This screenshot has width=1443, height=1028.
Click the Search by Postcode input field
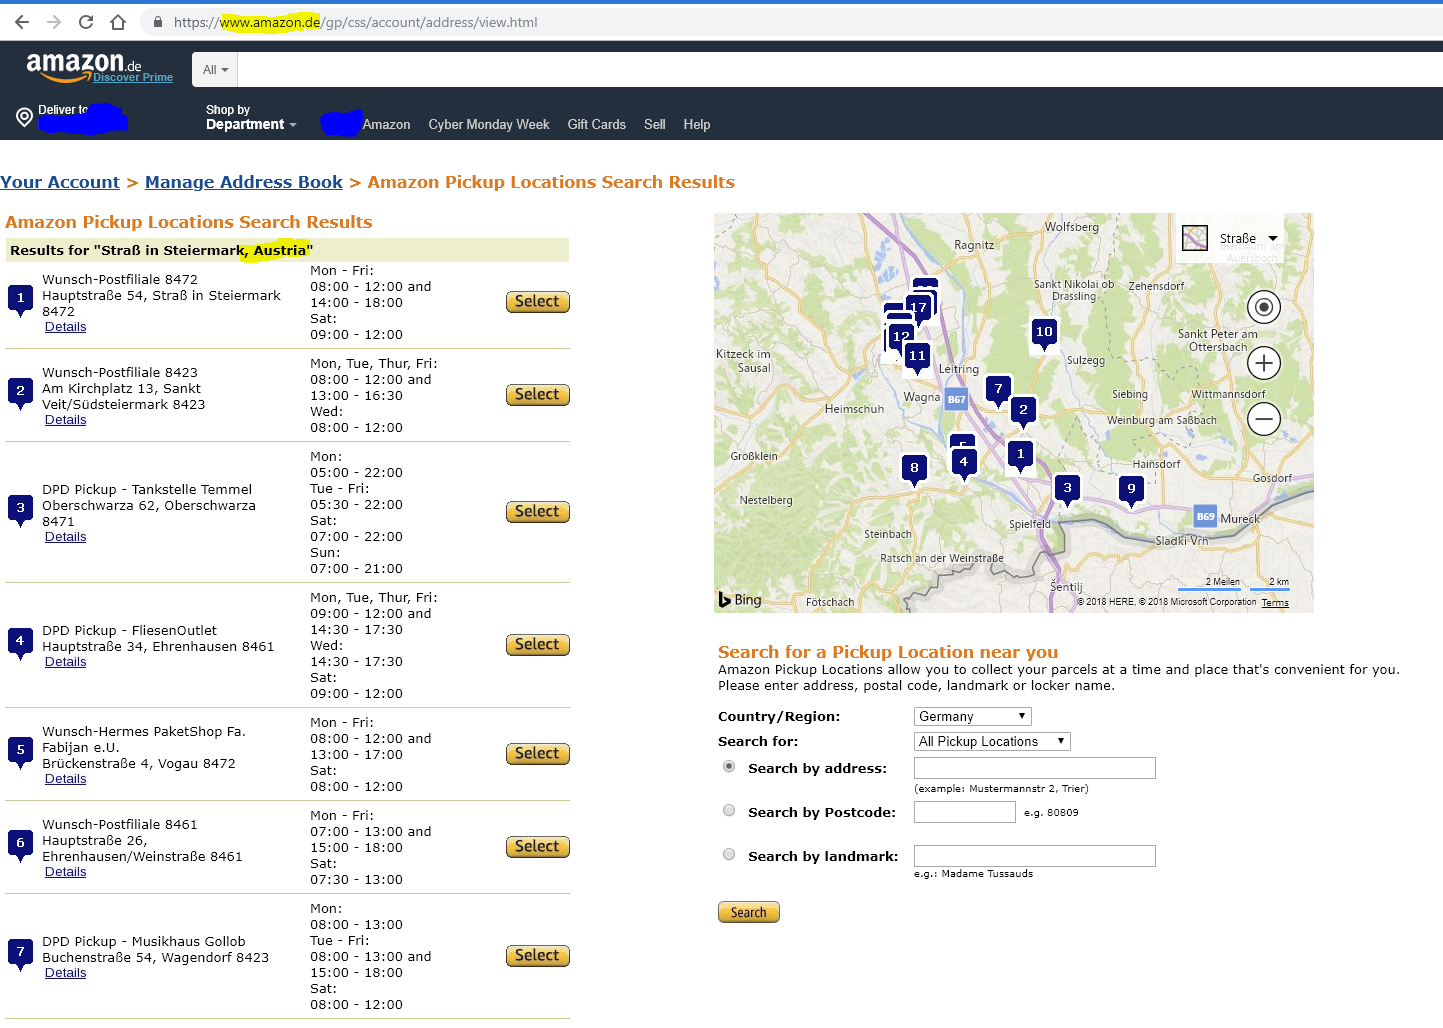click(x=965, y=812)
